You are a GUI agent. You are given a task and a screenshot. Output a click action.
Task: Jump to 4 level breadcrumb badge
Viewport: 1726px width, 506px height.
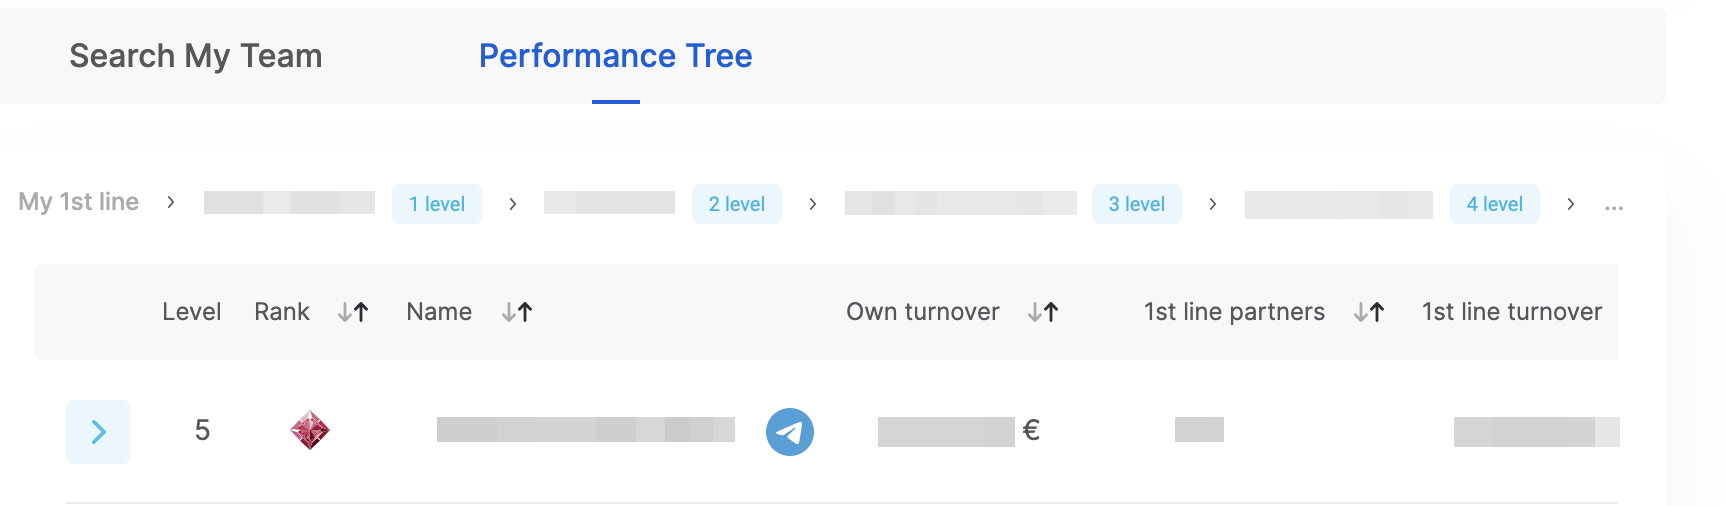tap(1494, 204)
